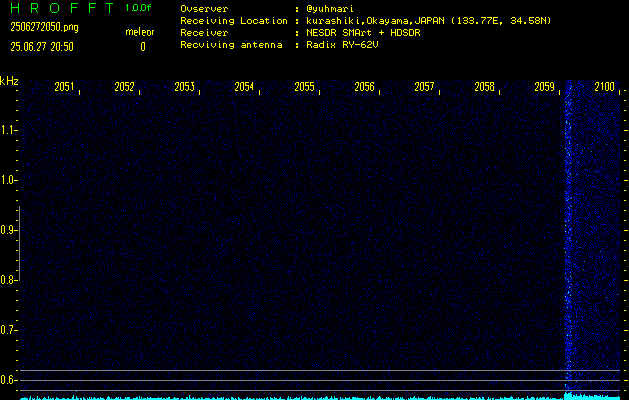Click the meteor count value 0
The image size is (629, 400).
143,47
